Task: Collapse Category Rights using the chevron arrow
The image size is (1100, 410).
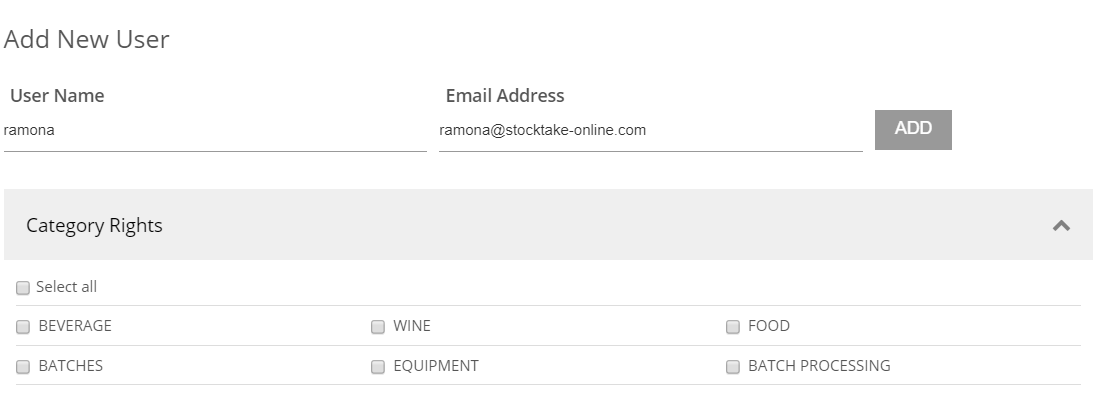Action: 1061,226
